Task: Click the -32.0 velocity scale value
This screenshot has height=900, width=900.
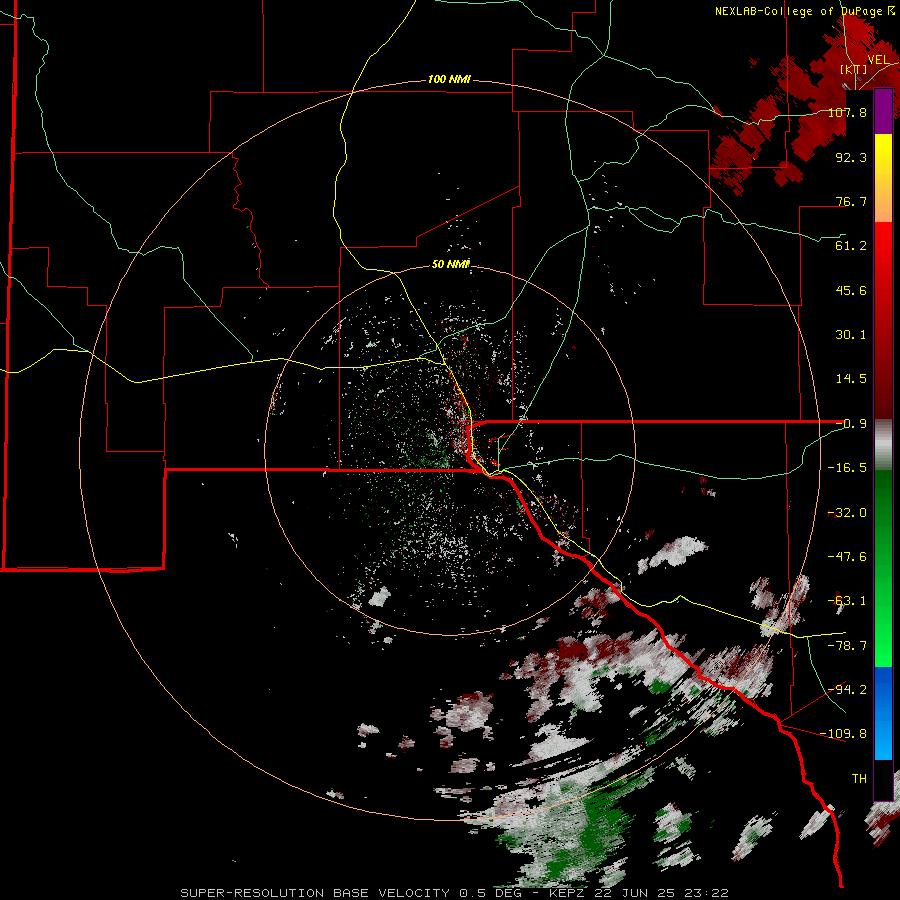Action: click(x=847, y=513)
